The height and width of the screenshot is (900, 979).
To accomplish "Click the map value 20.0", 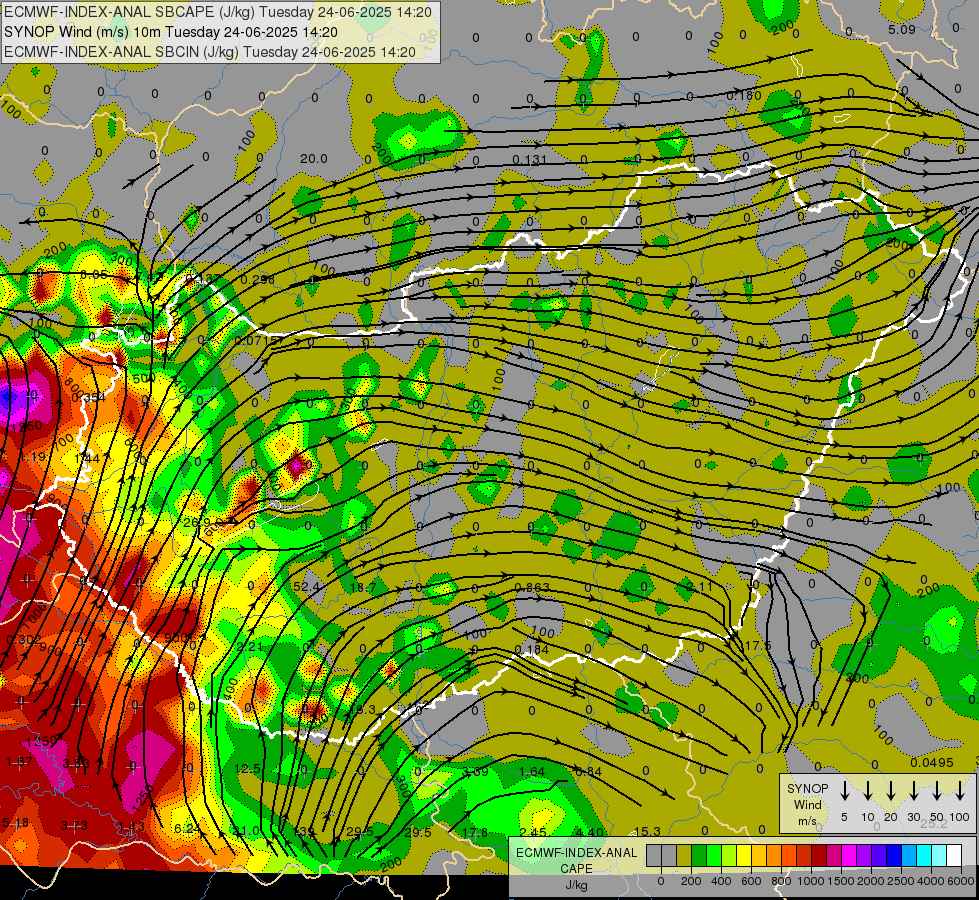I will (313, 159).
